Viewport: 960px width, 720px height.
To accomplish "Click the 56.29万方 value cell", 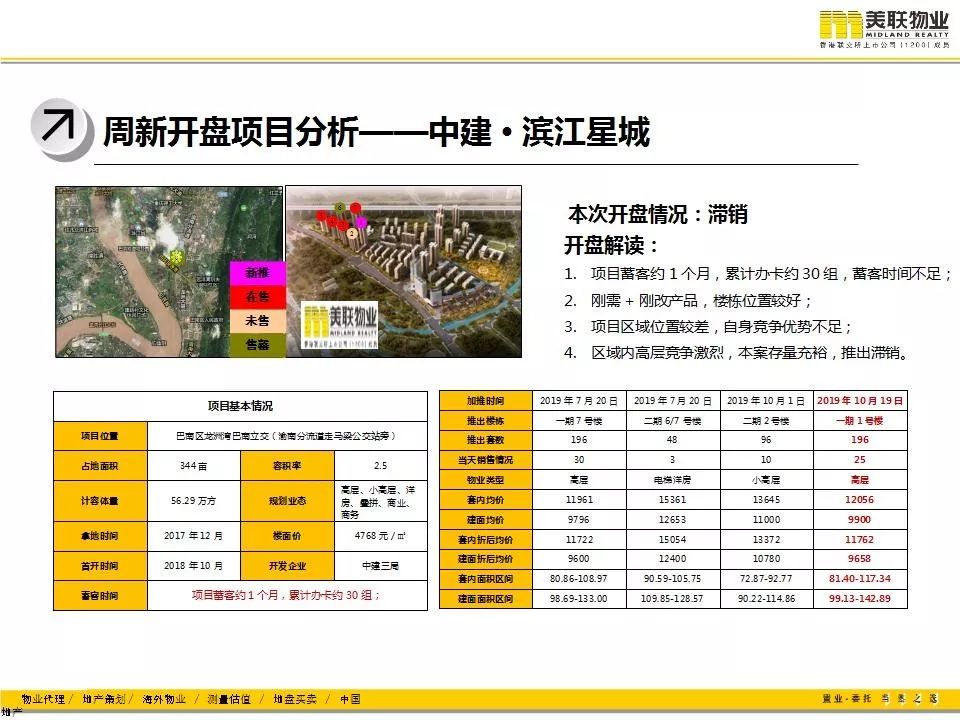I will coord(193,501).
